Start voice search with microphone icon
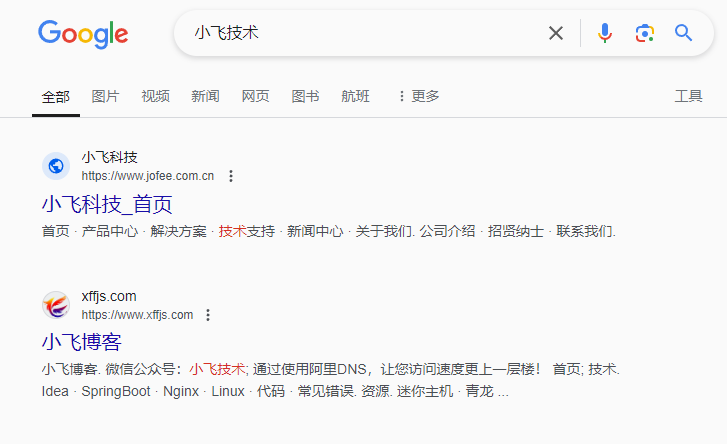The width and height of the screenshot is (727, 444). pos(605,33)
